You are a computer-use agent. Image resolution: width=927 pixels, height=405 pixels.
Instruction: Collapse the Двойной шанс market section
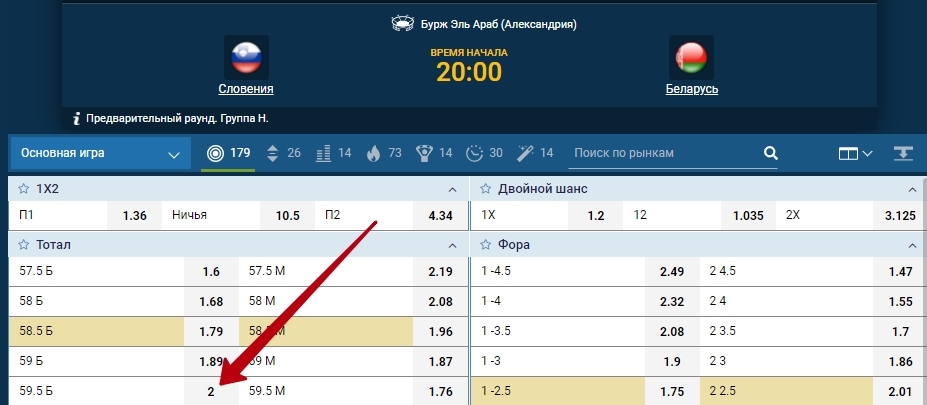(x=912, y=190)
